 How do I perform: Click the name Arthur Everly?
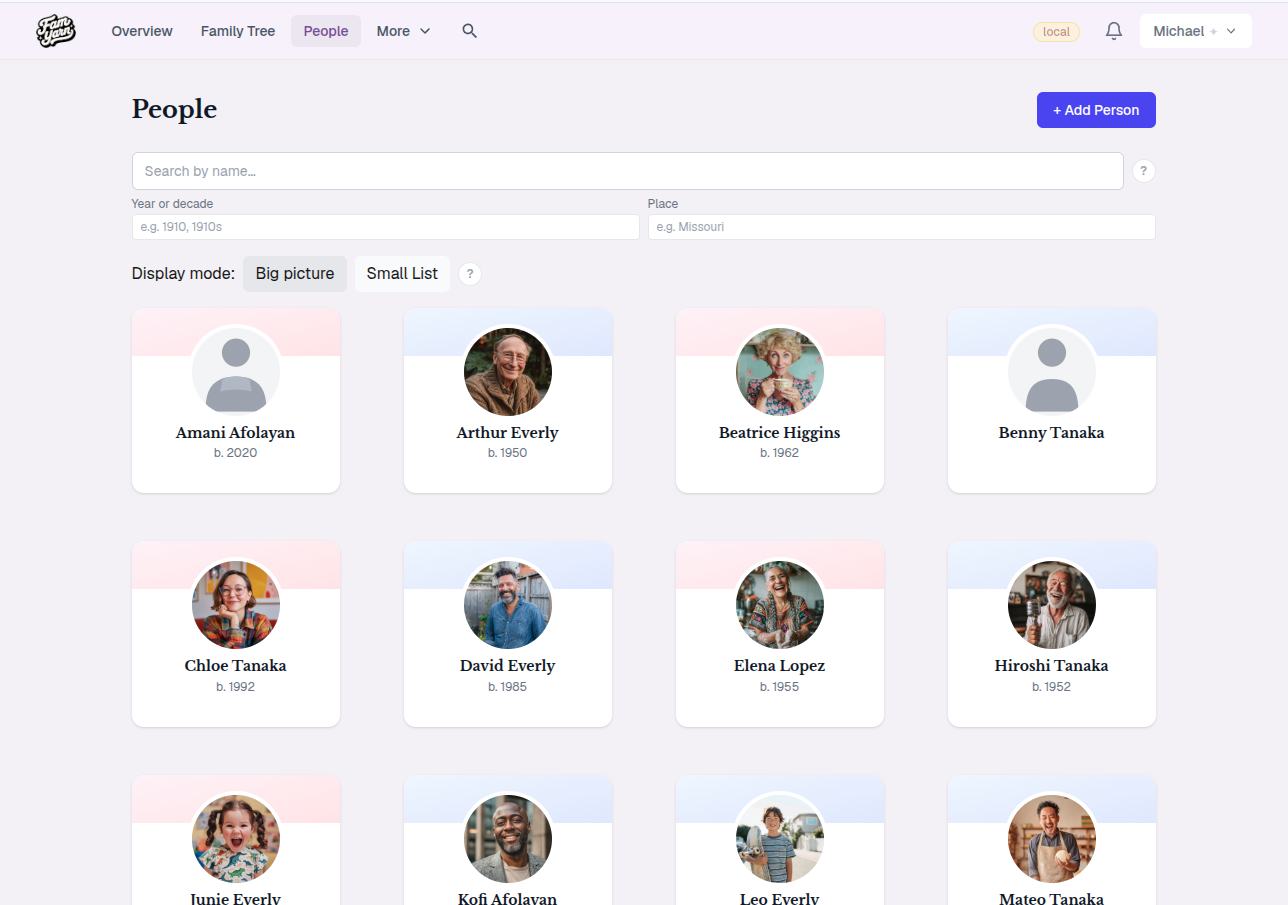508,433
